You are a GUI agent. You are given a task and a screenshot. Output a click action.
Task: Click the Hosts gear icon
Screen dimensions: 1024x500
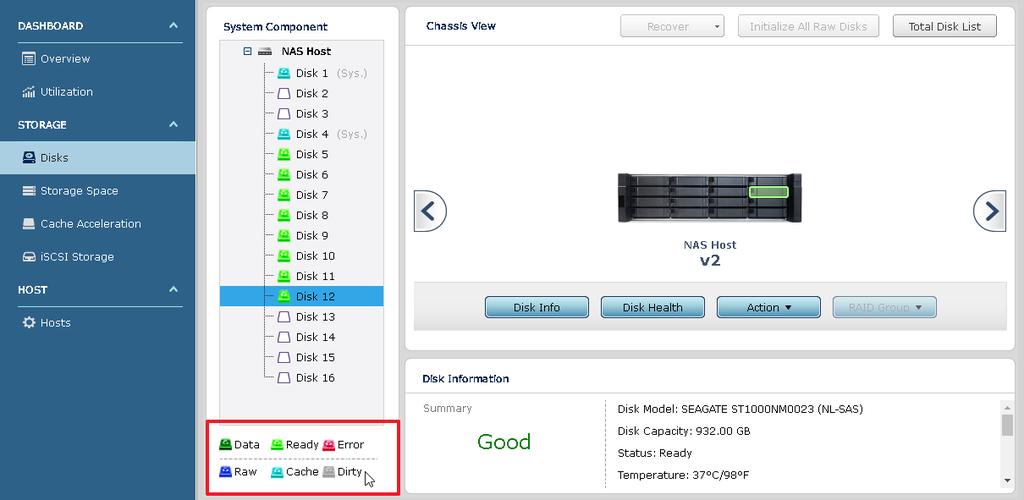tap(29, 322)
